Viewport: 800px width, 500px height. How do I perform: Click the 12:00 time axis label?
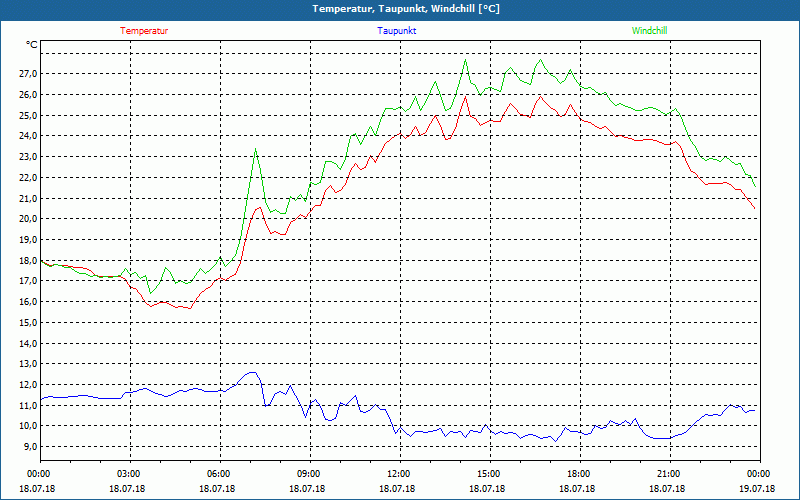pyautogui.click(x=397, y=474)
